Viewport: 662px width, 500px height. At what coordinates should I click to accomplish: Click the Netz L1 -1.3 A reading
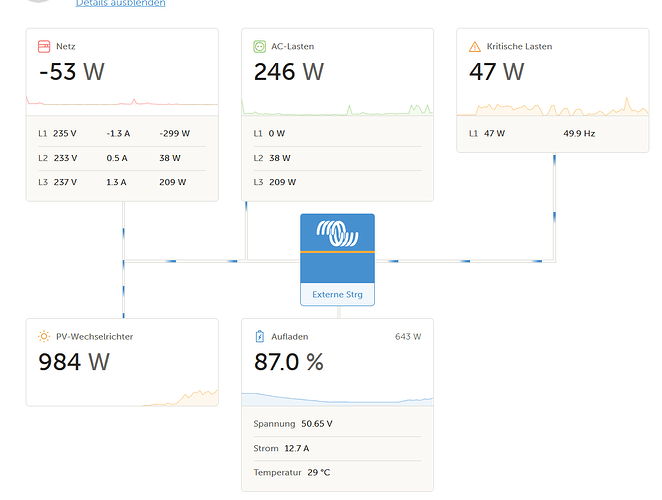point(118,133)
